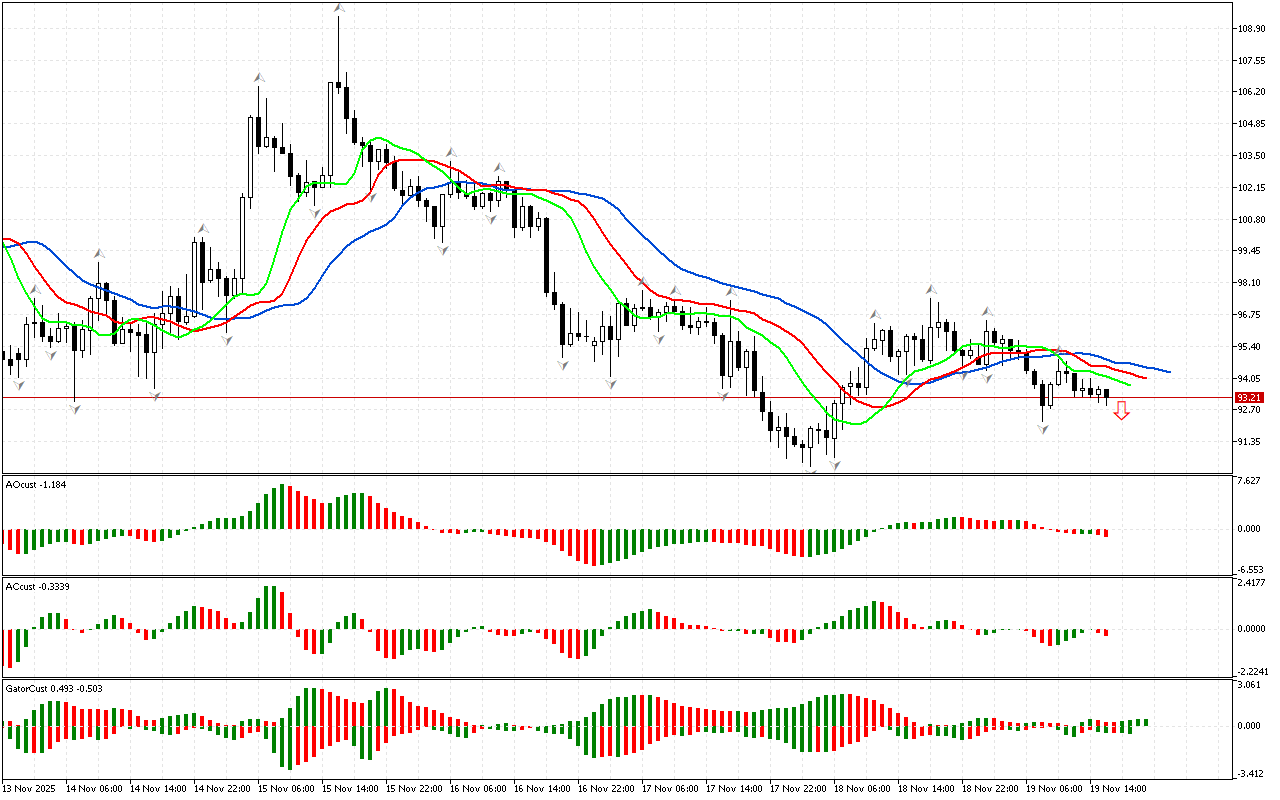The width and height of the screenshot is (1280, 800).
Task: Click the red down arrow sell signal
Action: [1122, 410]
